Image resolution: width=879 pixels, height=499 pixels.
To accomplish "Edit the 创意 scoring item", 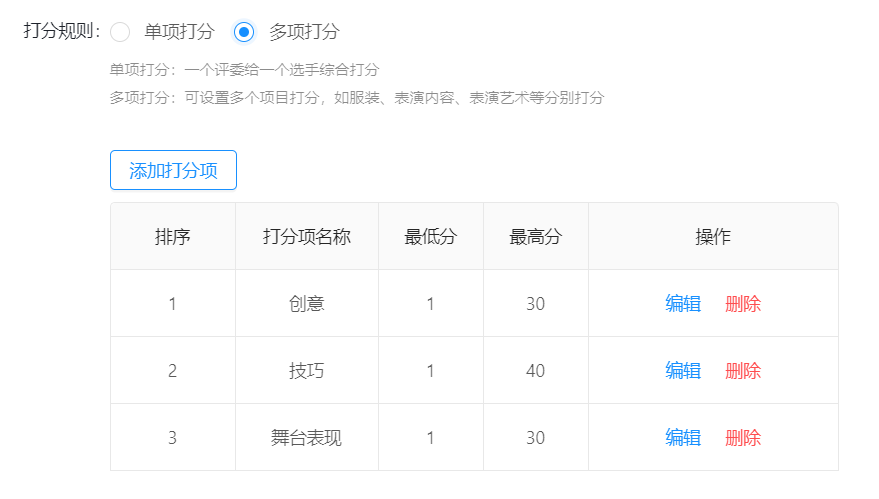I will [683, 303].
